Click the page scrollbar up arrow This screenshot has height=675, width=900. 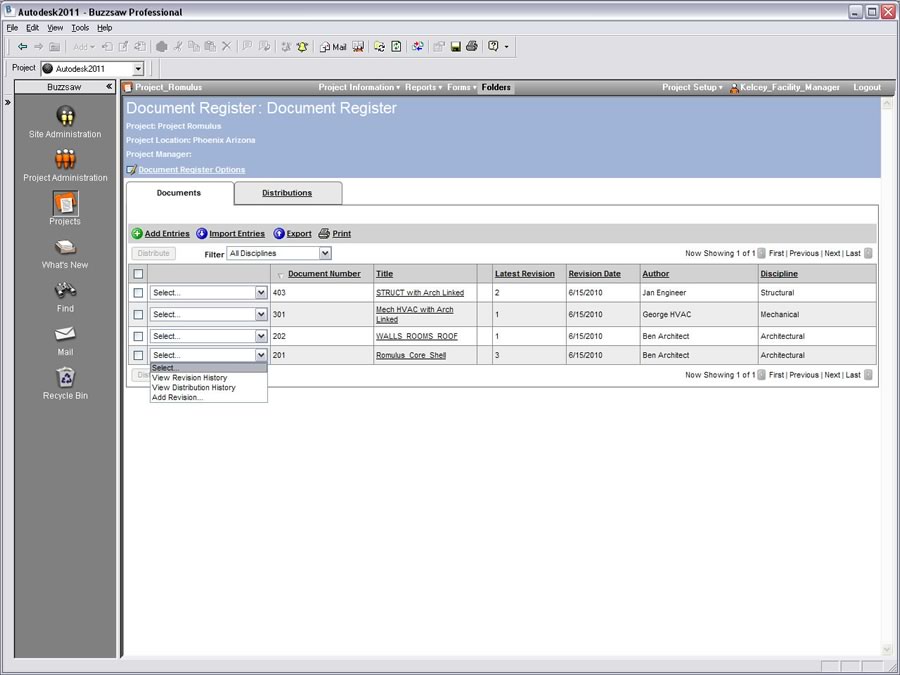tap(887, 104)
